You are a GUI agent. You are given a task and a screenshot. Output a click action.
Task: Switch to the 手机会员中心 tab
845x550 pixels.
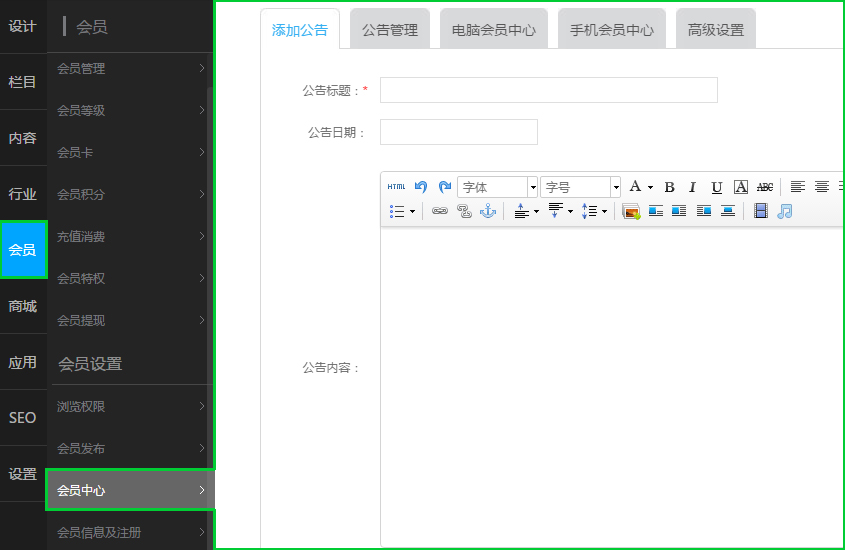pos(611,30)
